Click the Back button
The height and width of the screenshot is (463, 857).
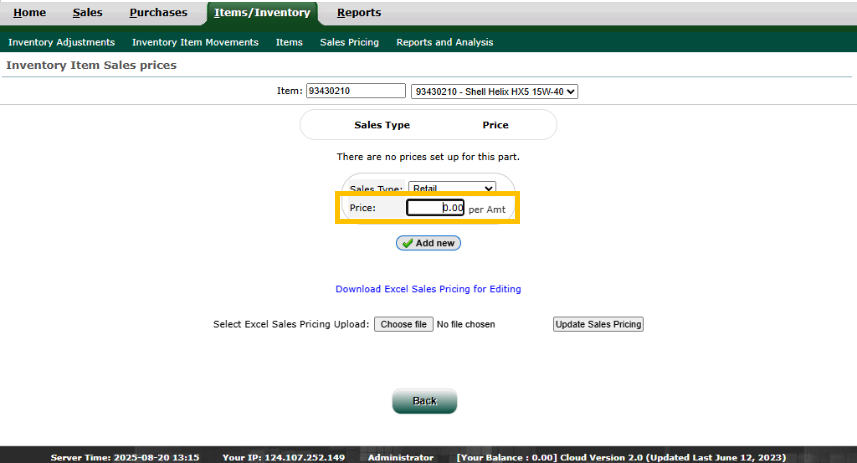[425, 401]
